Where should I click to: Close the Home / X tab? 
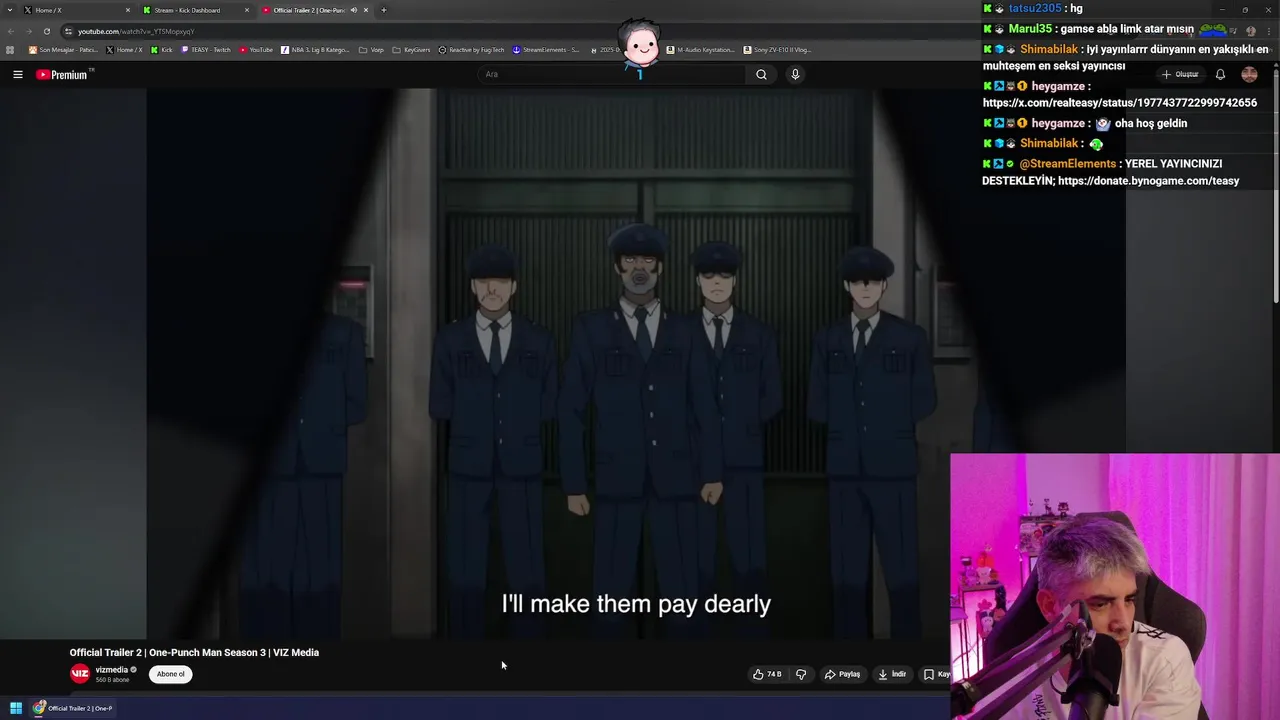(128, 10)
